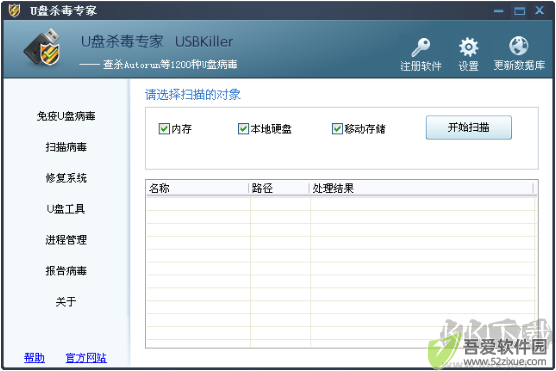Close the U盘杀毒专家 window

click(x=540, y=10)
